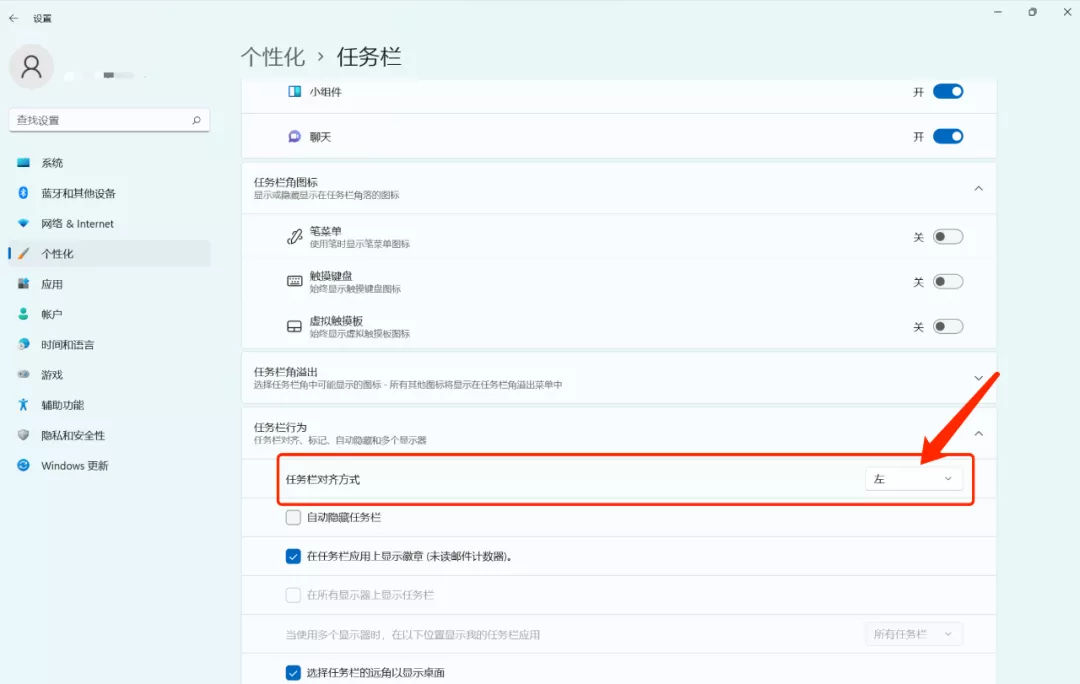Click the 辅助功能 accessibility icon

[23, 404]
